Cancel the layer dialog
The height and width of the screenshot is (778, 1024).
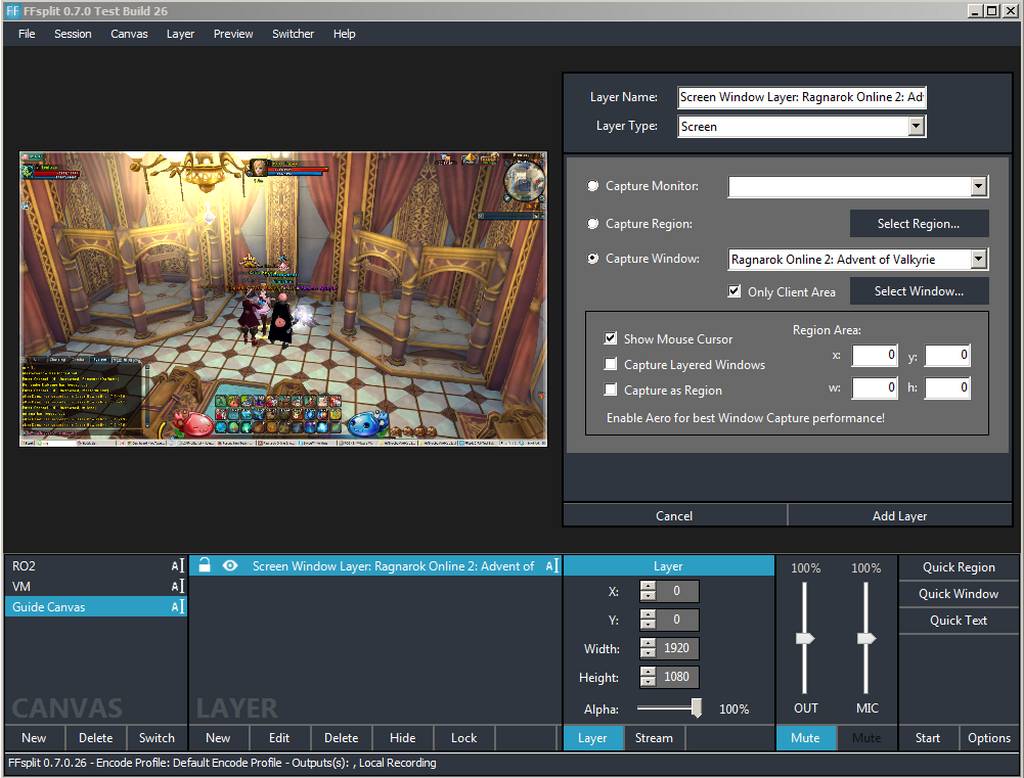click(674, 515)
